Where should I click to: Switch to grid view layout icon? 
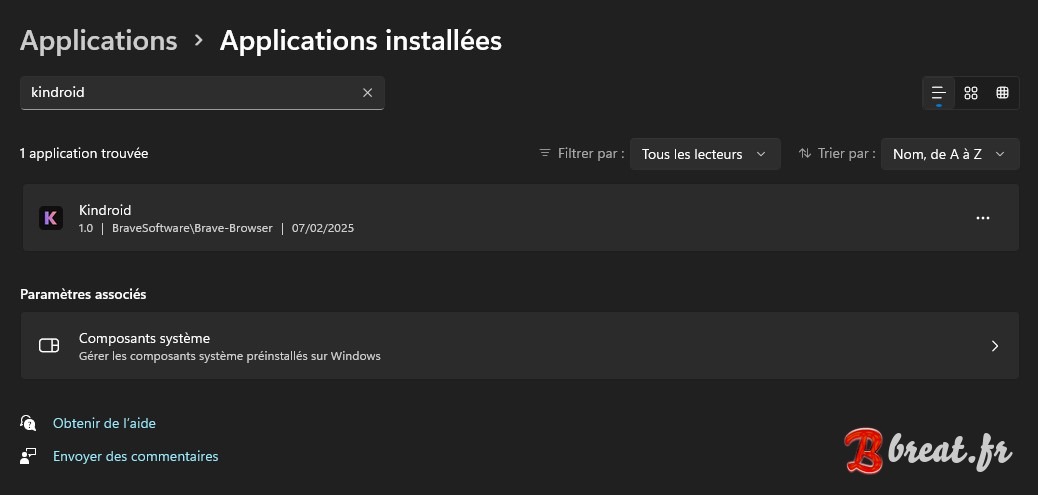pyautogui.click(x=970, y=93)
